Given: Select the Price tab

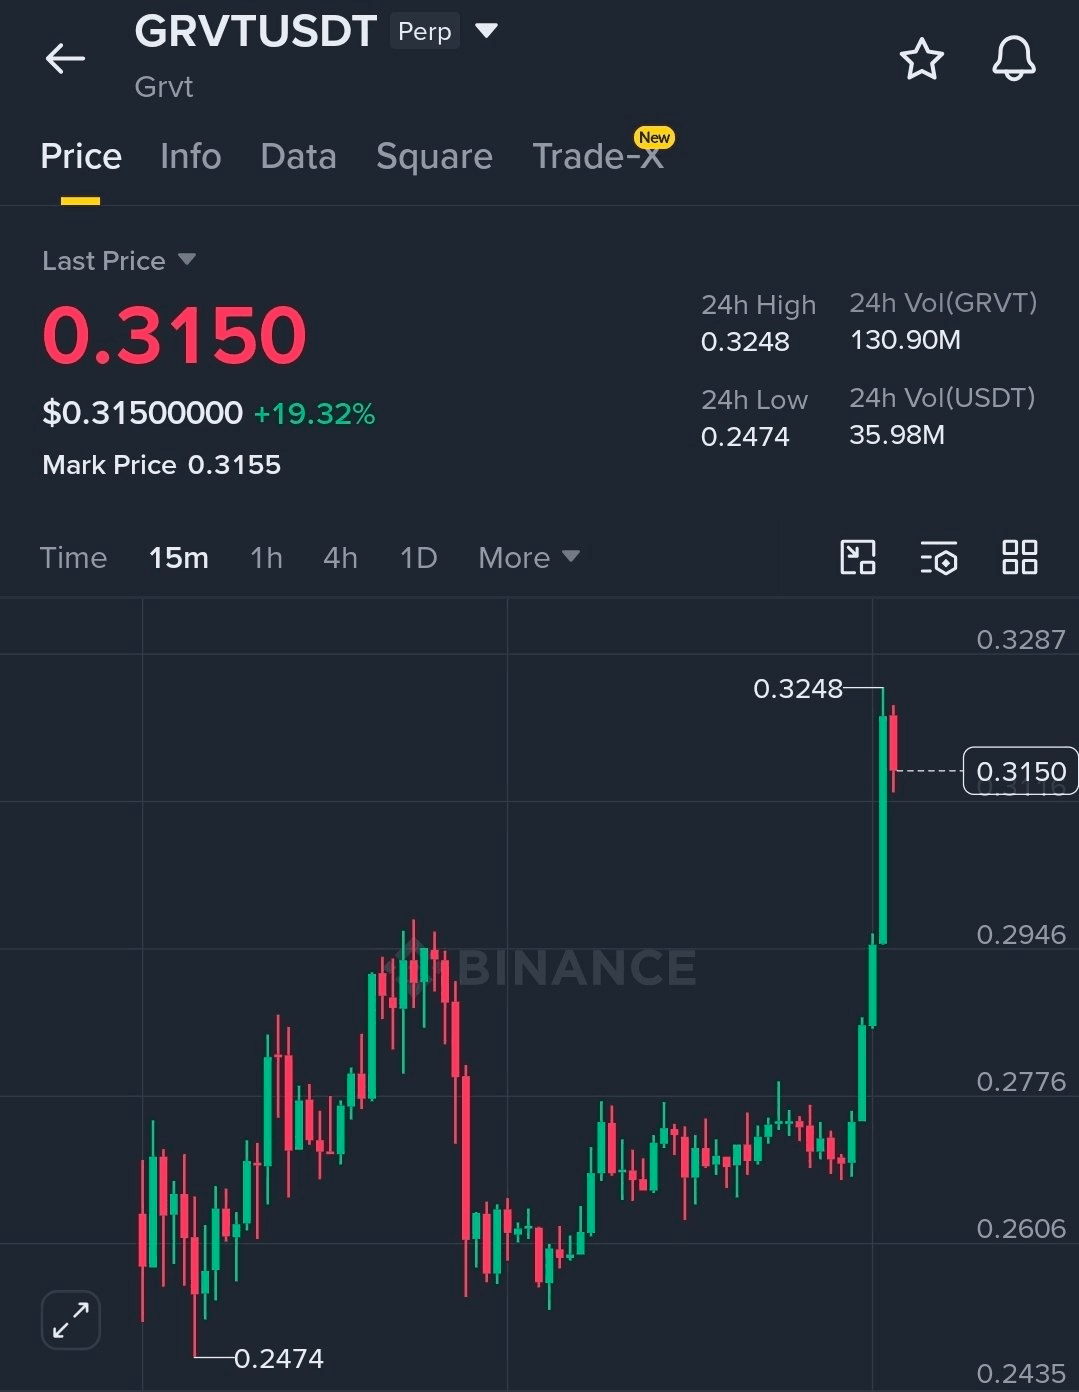Looking at the screenshot, I should tap(81, 157).
